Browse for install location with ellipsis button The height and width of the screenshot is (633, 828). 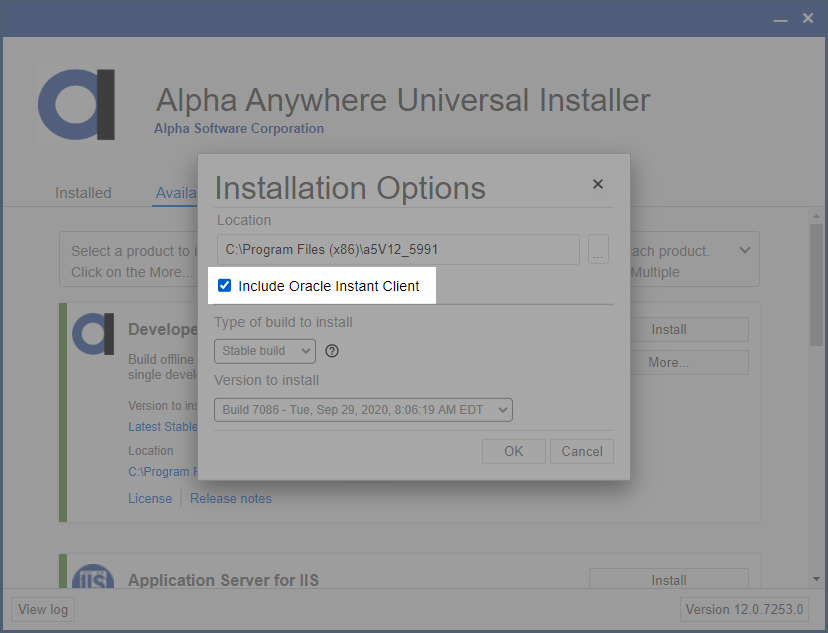598,249
